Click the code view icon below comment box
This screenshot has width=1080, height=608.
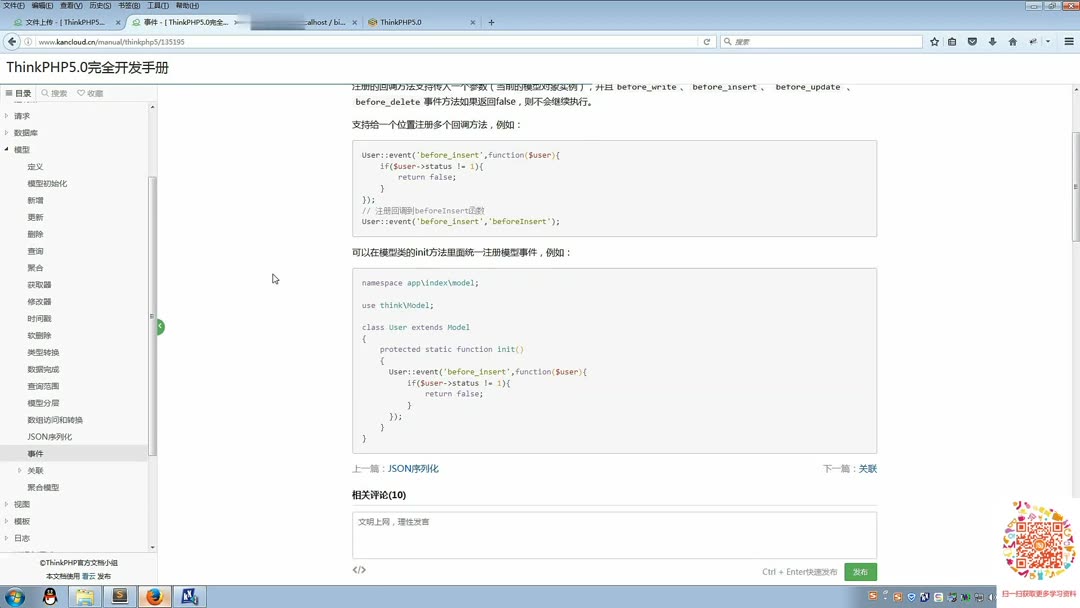pos(357,570)
